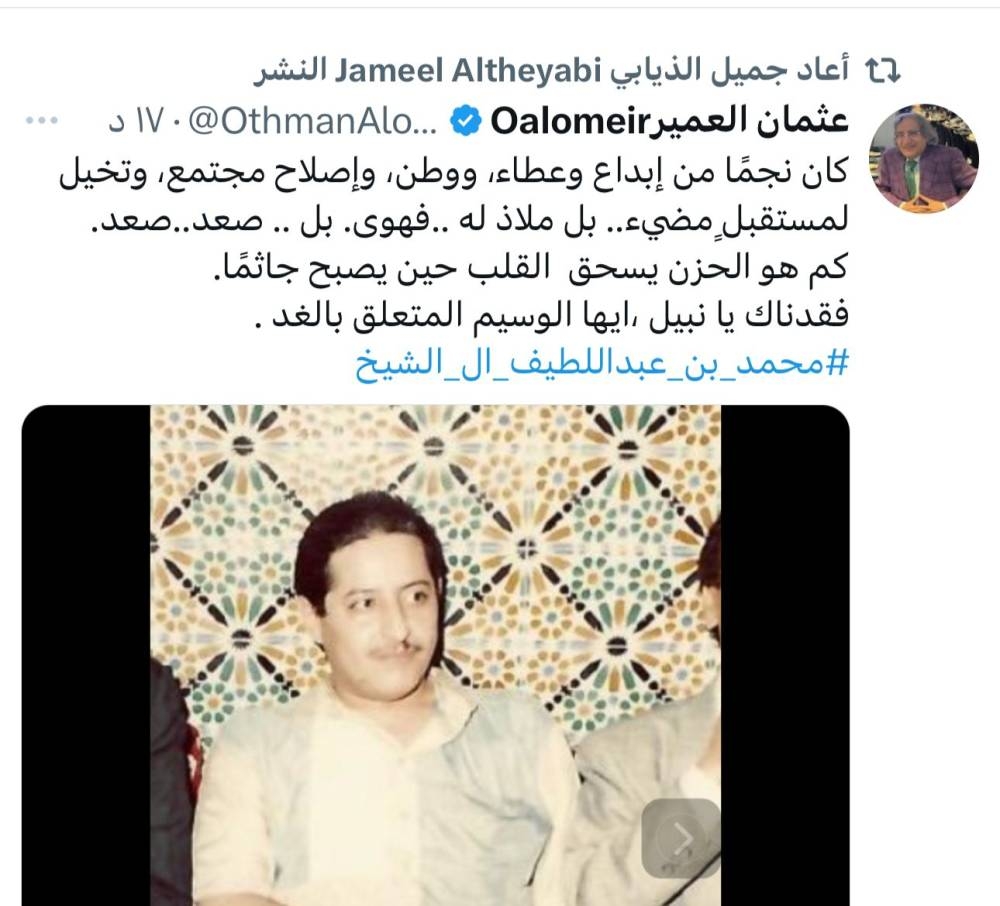Click the tweet line starting فقدناك يا نبيل
1000x906 pixels.
[551, 316]
